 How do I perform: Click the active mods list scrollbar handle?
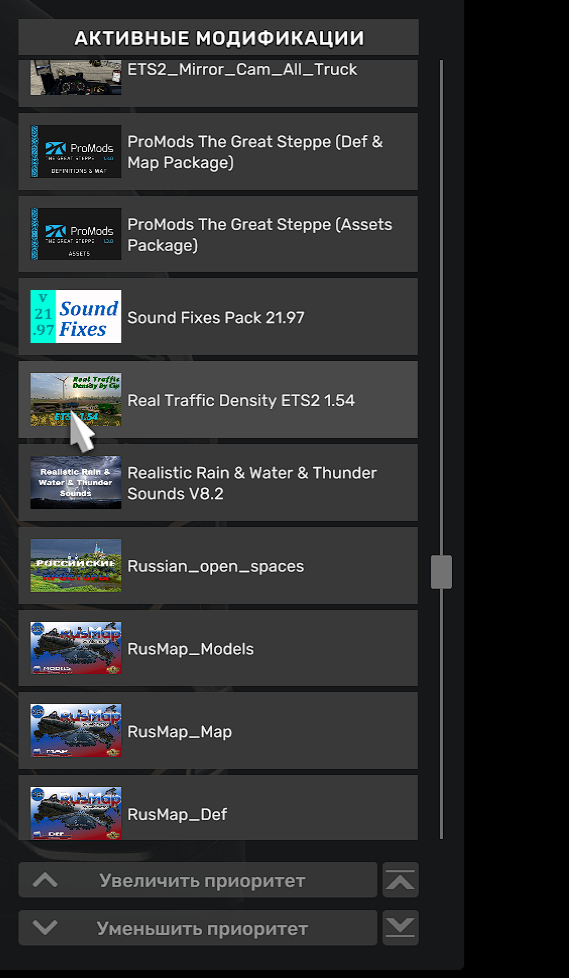[x=441, y=572]
